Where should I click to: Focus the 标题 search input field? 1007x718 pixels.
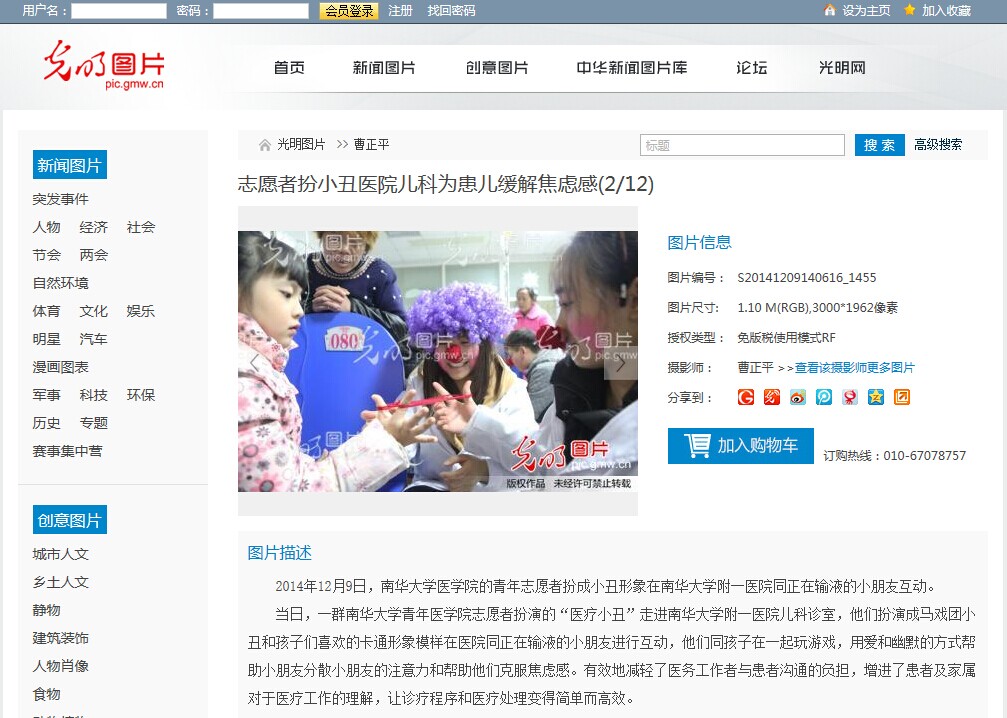pos(742,145)
